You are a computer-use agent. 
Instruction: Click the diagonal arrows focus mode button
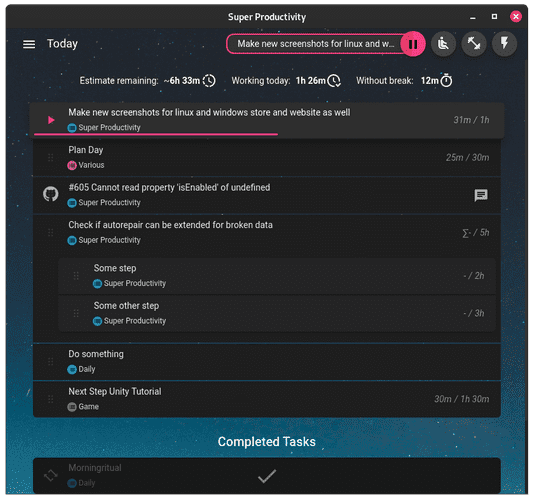point(474,44)
